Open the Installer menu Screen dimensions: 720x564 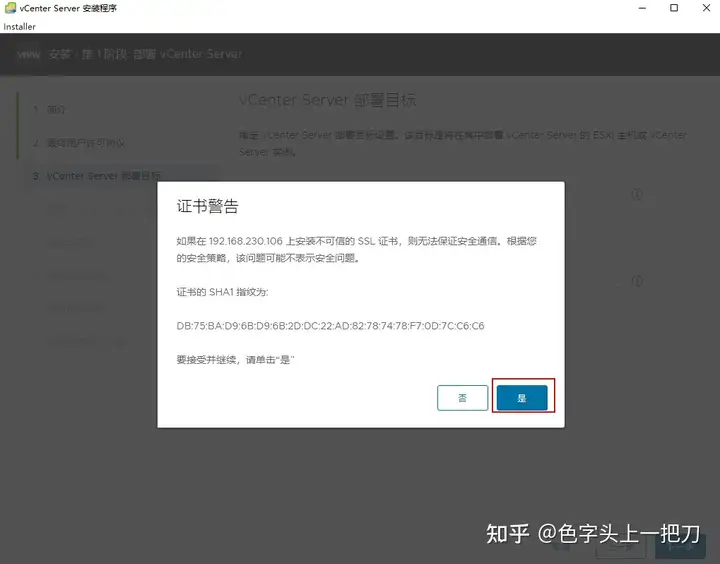pyautogui.click(x=19, y=27)
